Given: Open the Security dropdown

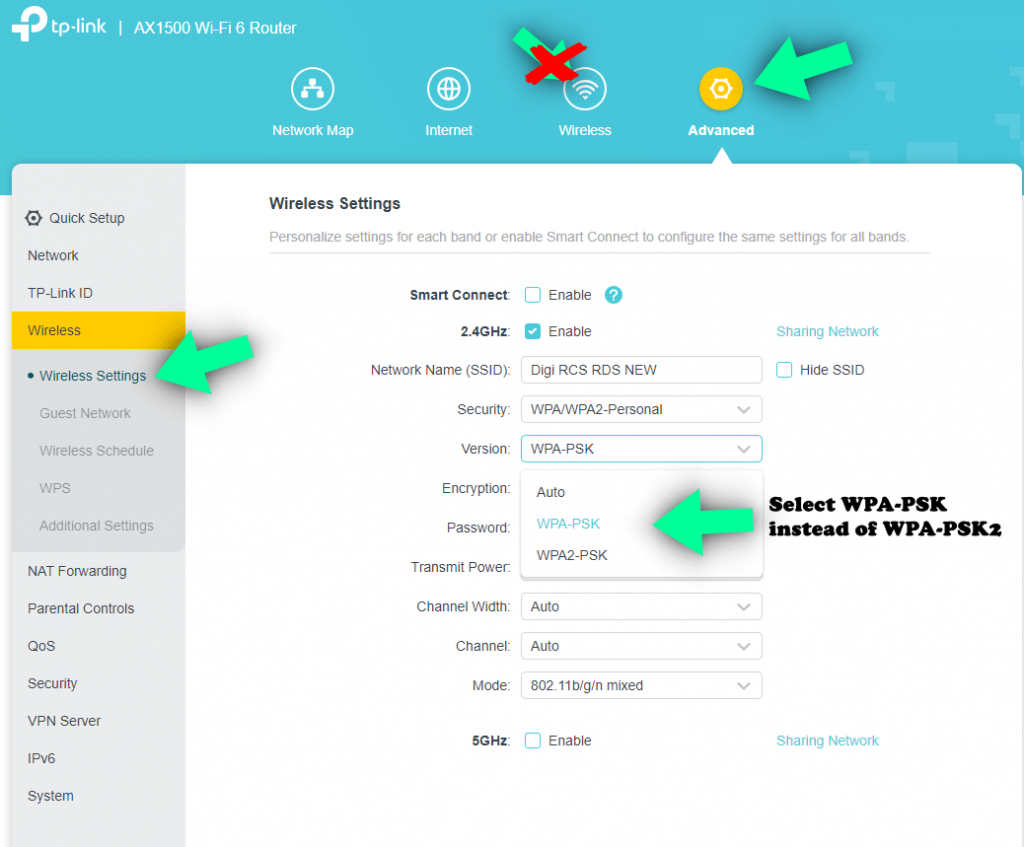Looking at the screenshot, I should pos(641,409).
